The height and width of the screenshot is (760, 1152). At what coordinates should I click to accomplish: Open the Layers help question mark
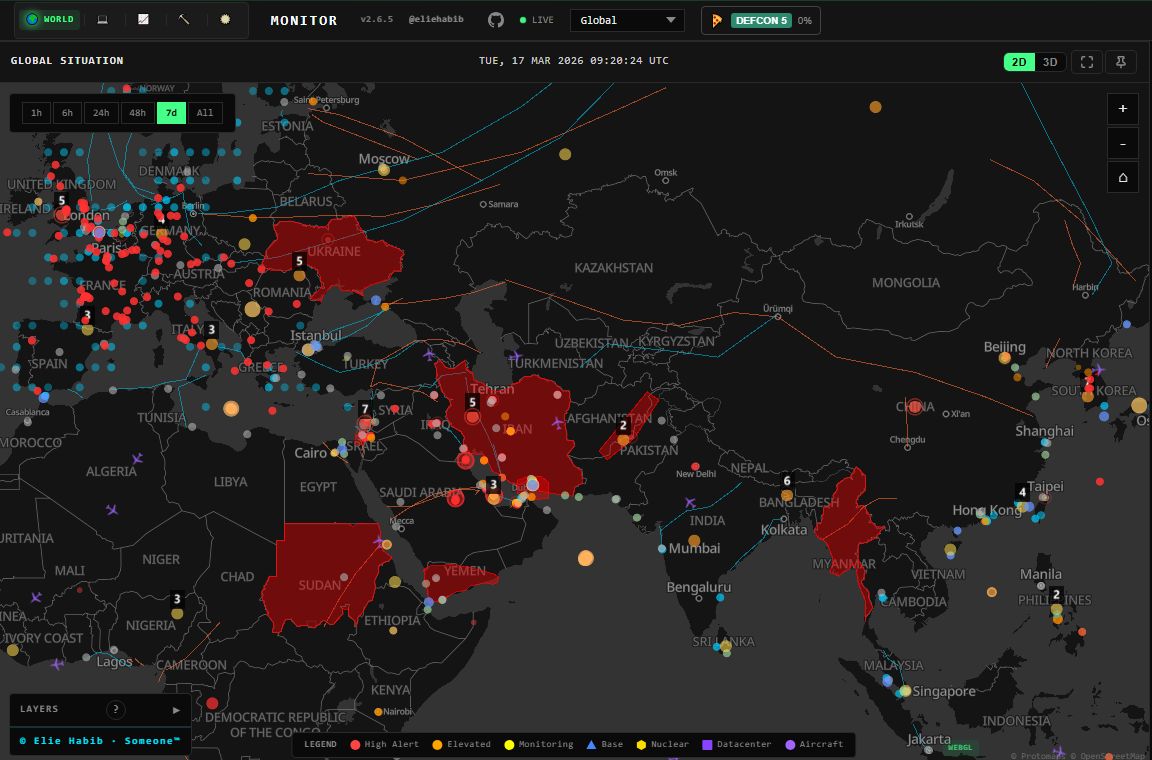[x=116, y=710]
